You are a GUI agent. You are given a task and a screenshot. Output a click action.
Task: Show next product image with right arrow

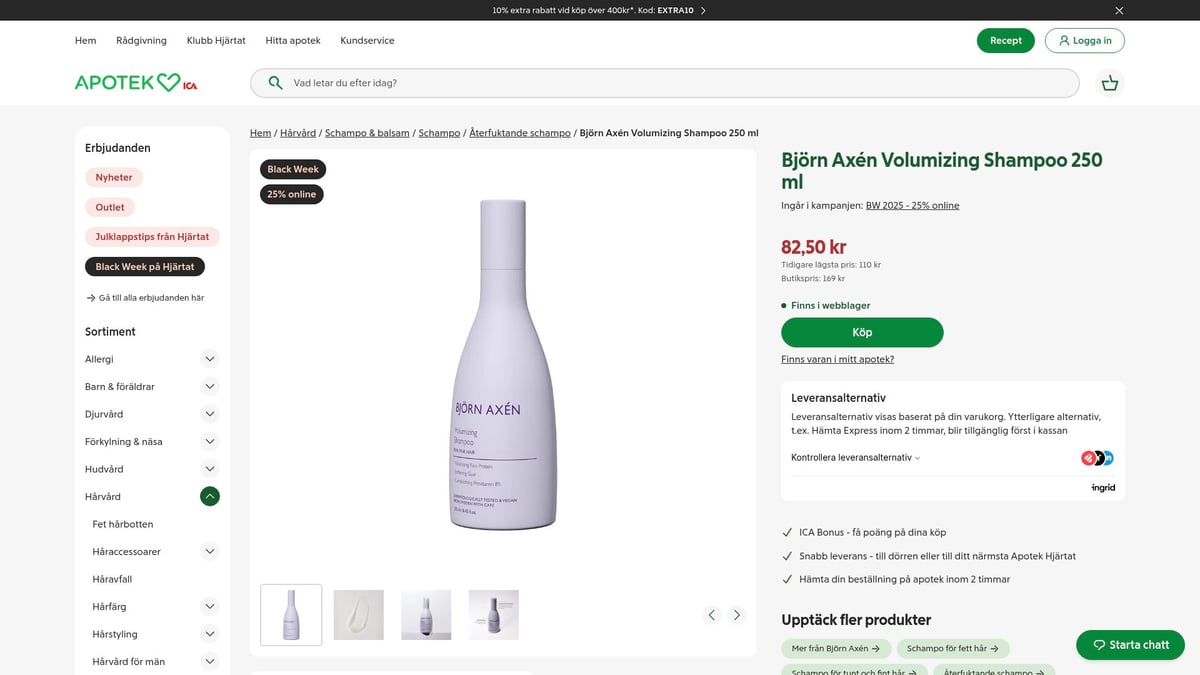click(737, 614)
